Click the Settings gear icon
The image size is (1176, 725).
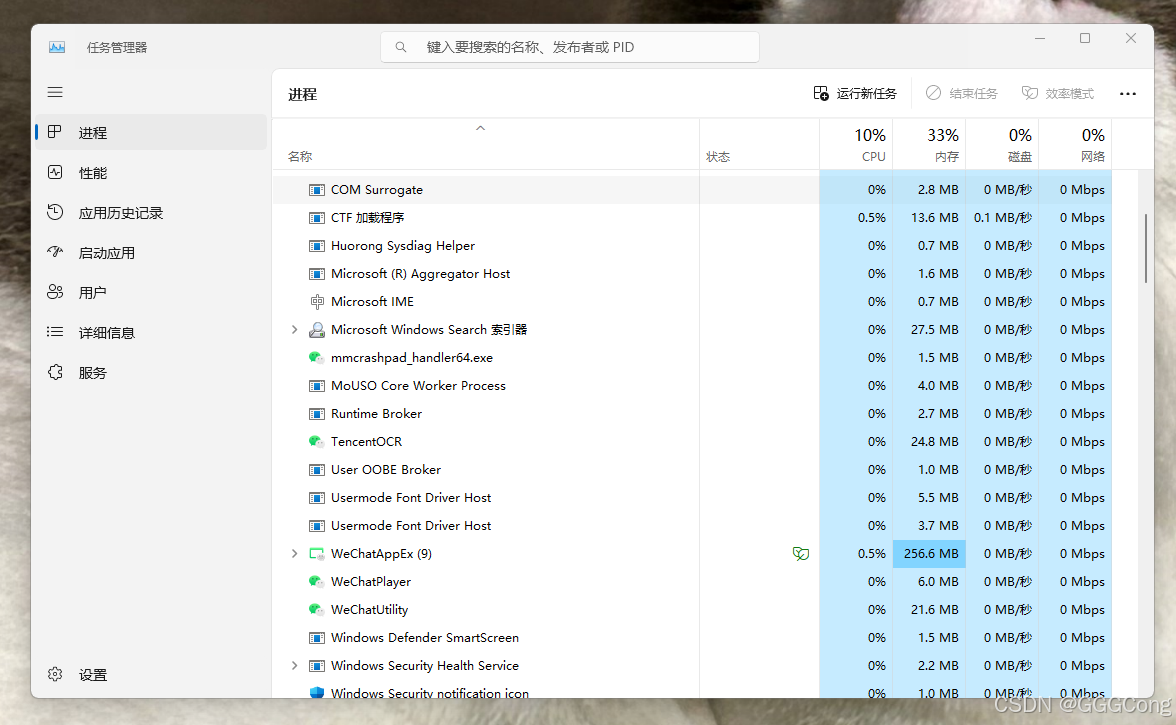pos(55,674)
